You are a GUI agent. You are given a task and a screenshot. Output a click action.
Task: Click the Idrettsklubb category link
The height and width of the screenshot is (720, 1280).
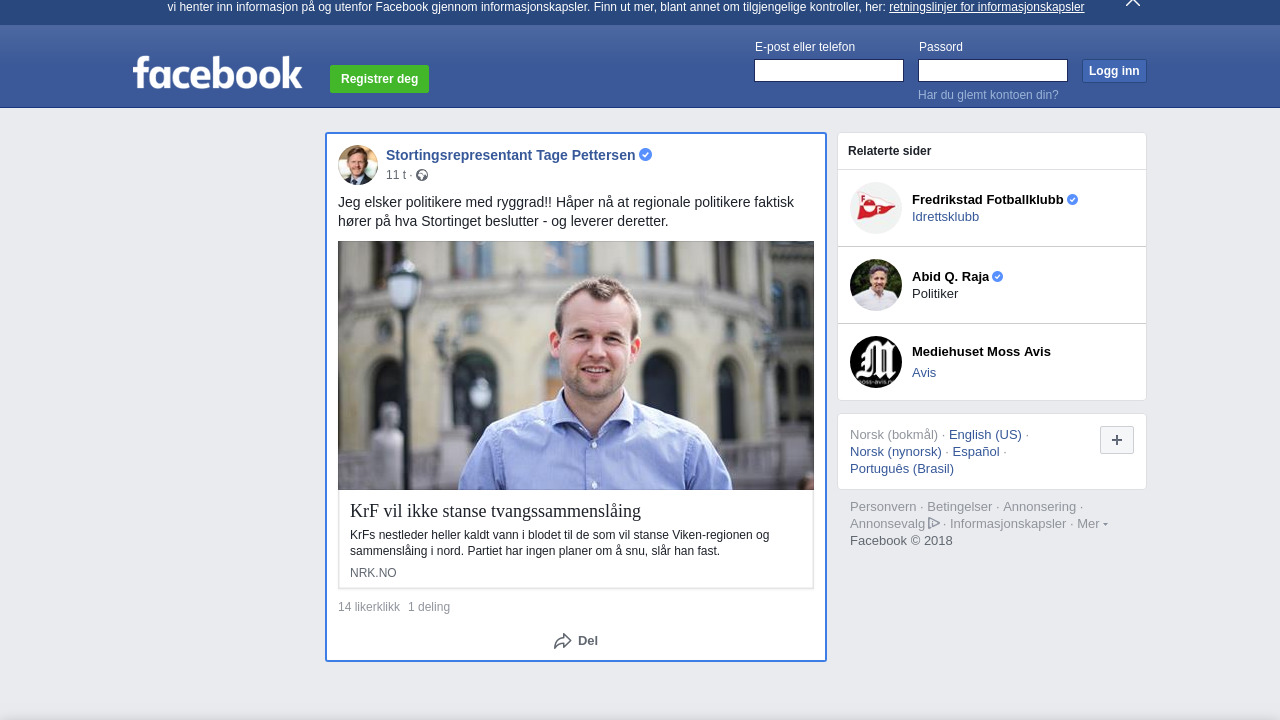tap(945, 217)
